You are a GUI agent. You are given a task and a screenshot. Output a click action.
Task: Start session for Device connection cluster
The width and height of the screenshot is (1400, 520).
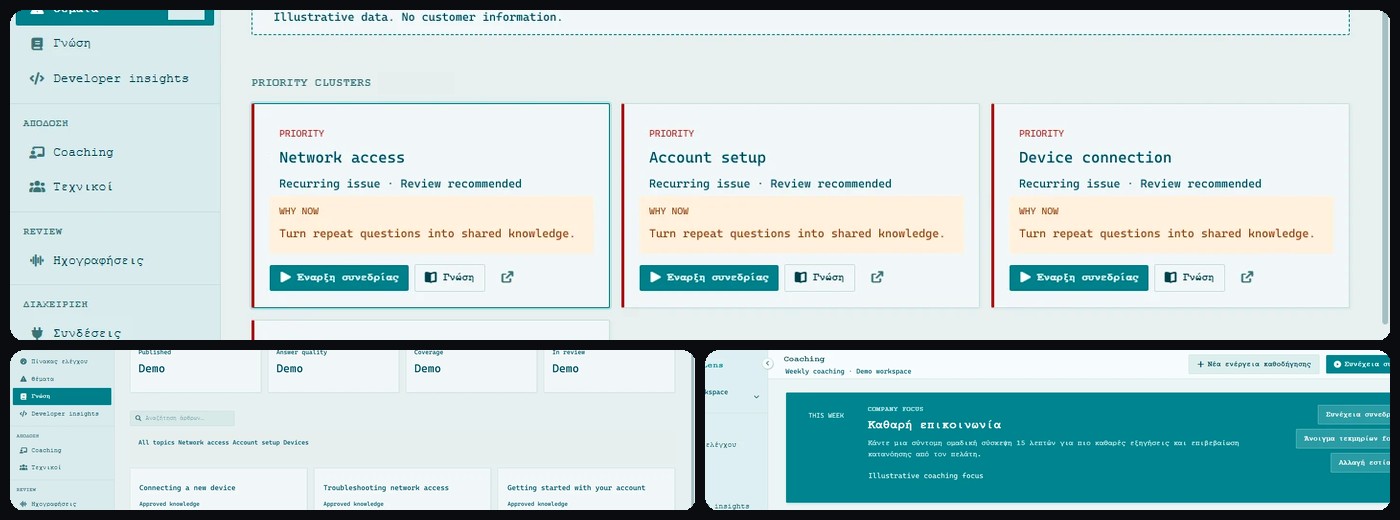pyautogui.click(x=1079, y=278)
